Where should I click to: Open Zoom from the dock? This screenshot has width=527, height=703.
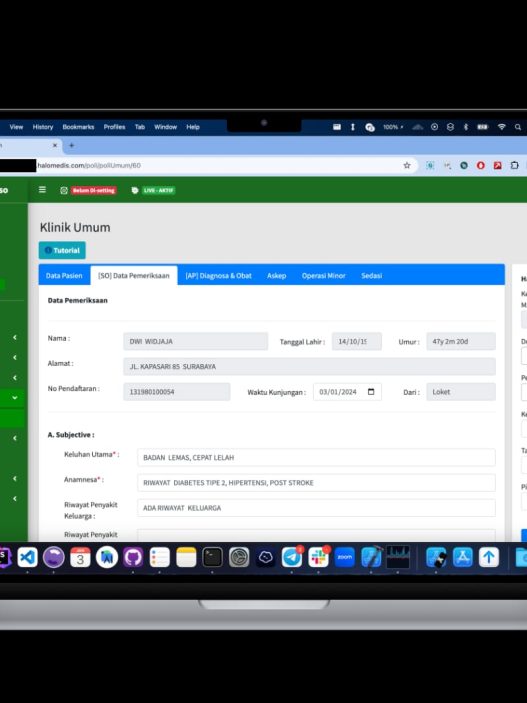click(345, 557)
